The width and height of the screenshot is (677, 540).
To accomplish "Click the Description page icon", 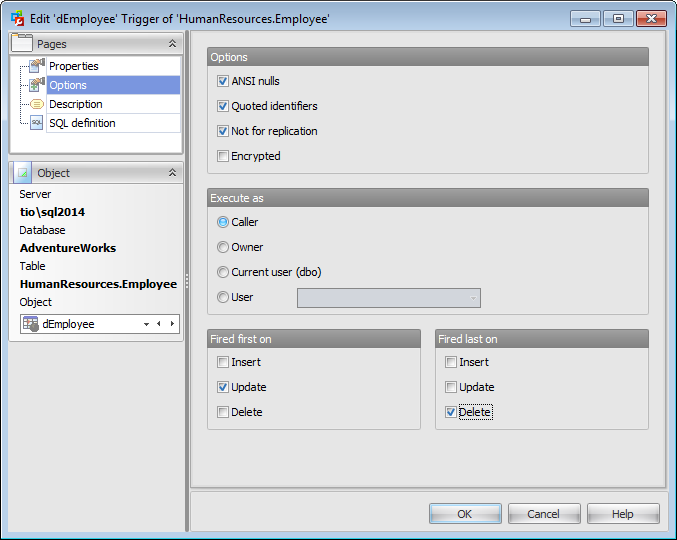I will (37, 104).
